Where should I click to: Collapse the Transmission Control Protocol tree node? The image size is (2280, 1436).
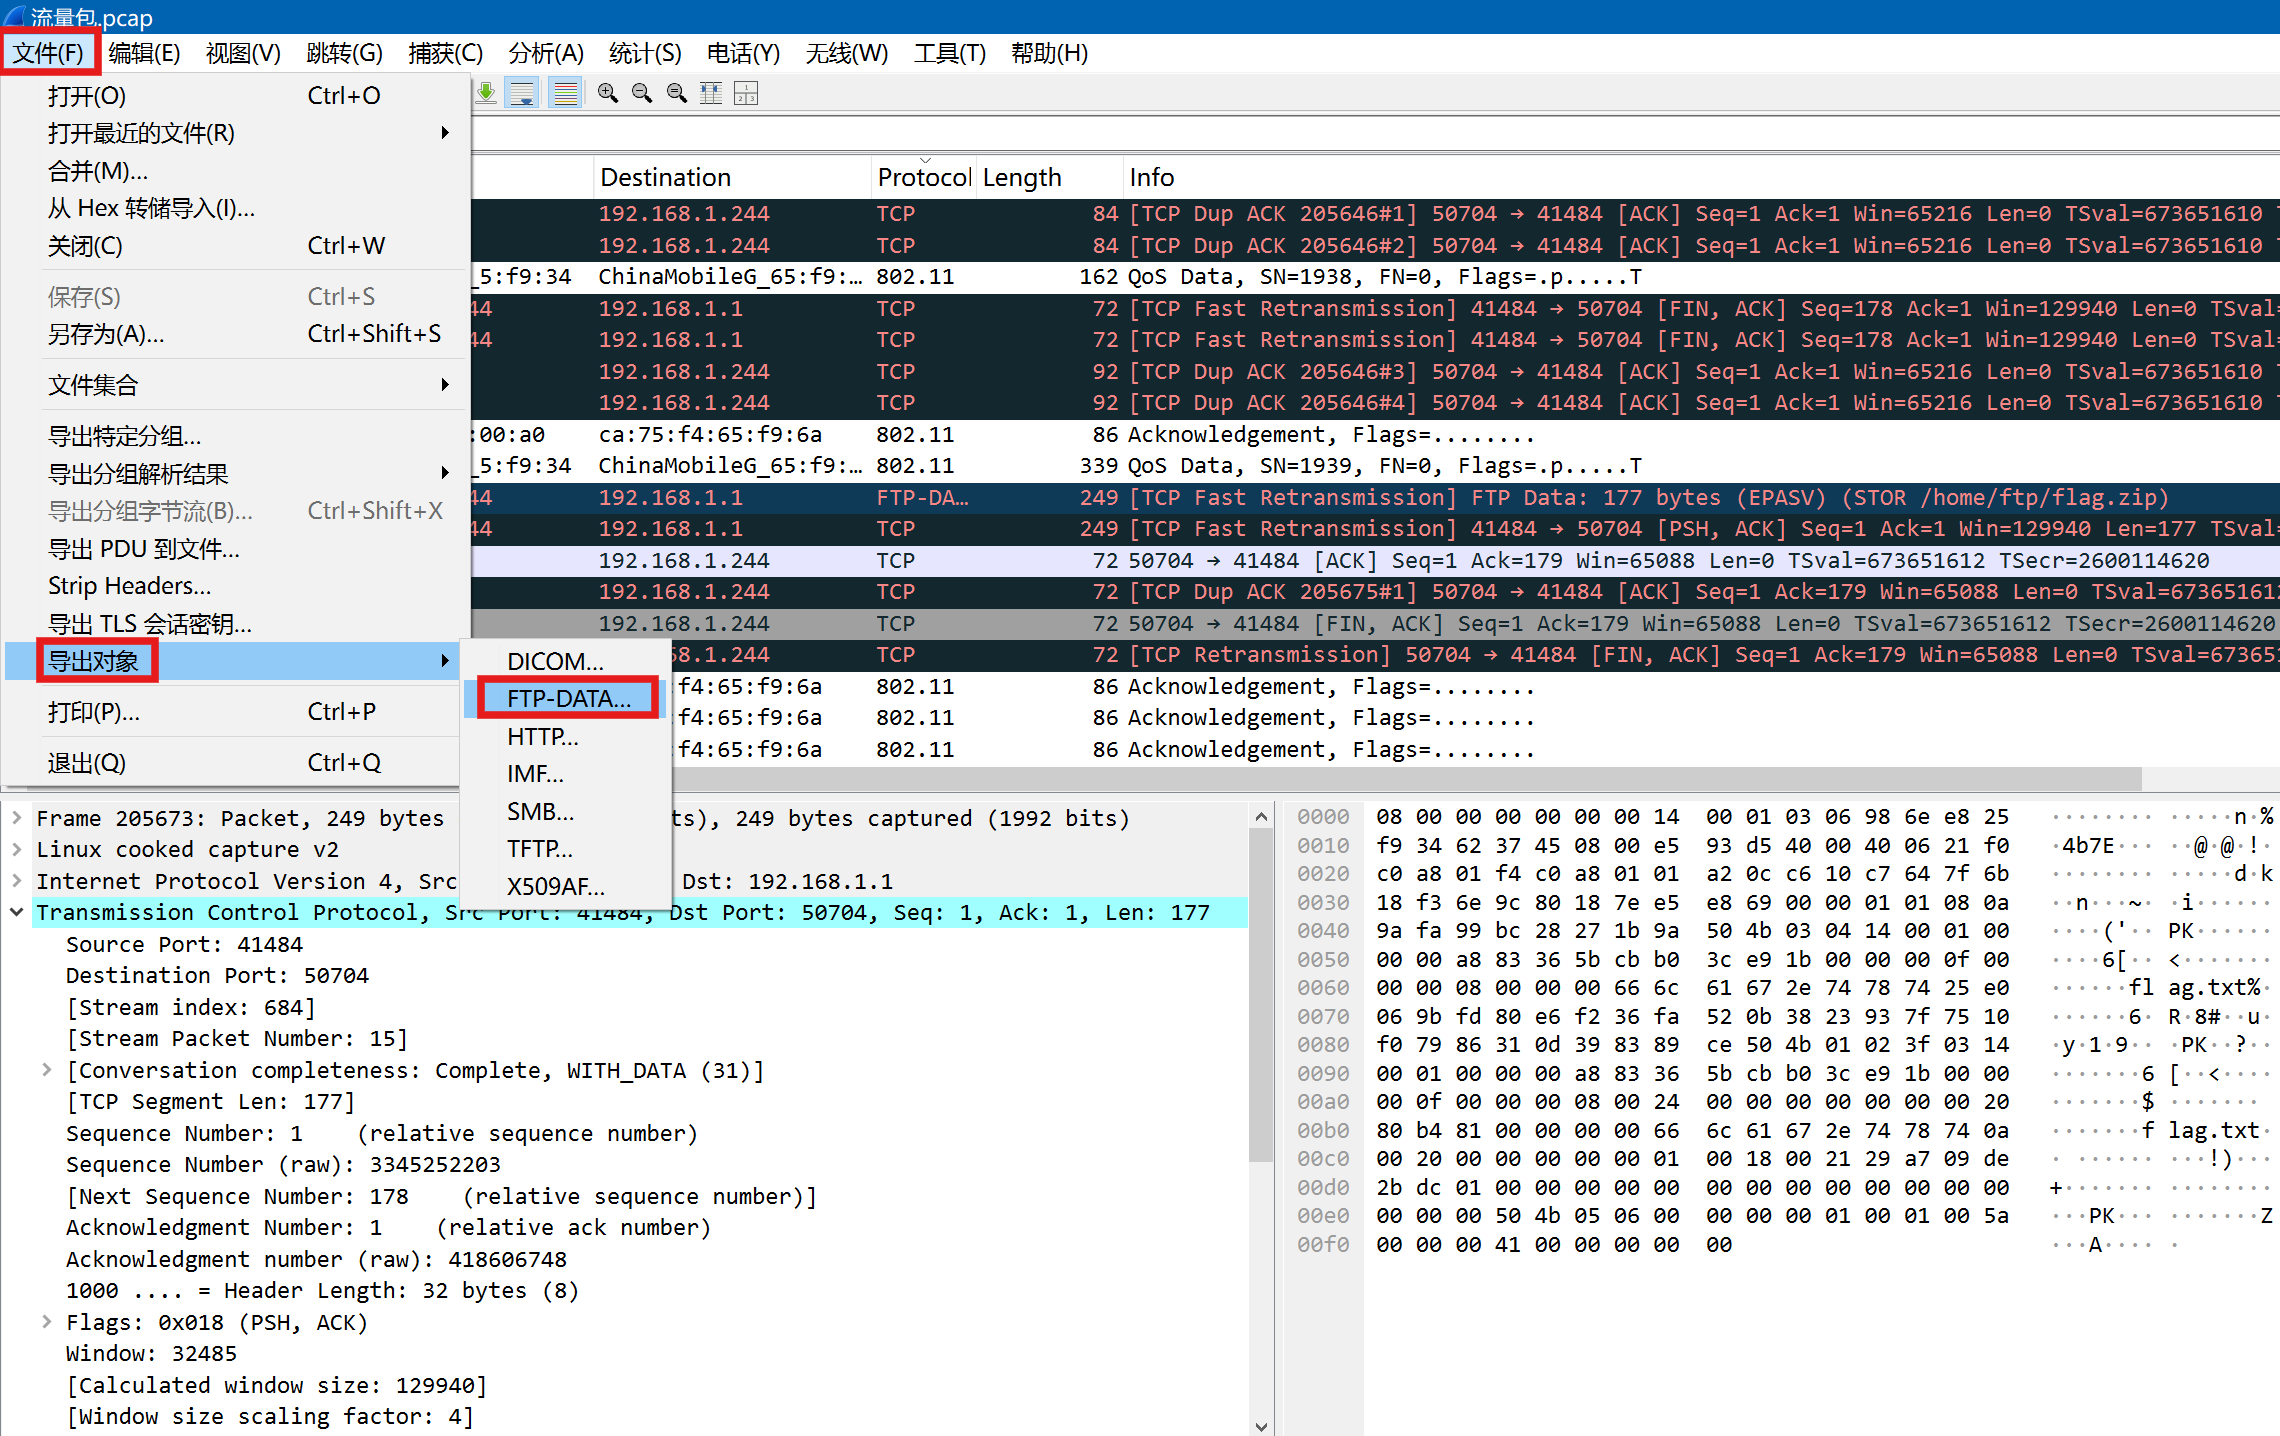[17, 912]
